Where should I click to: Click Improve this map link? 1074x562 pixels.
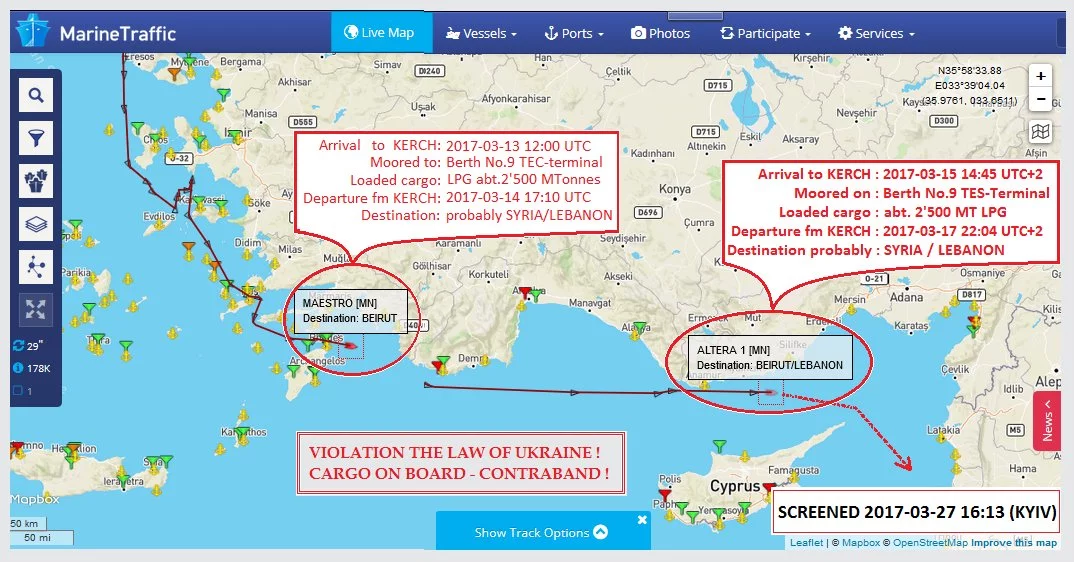click(1014, 542)
